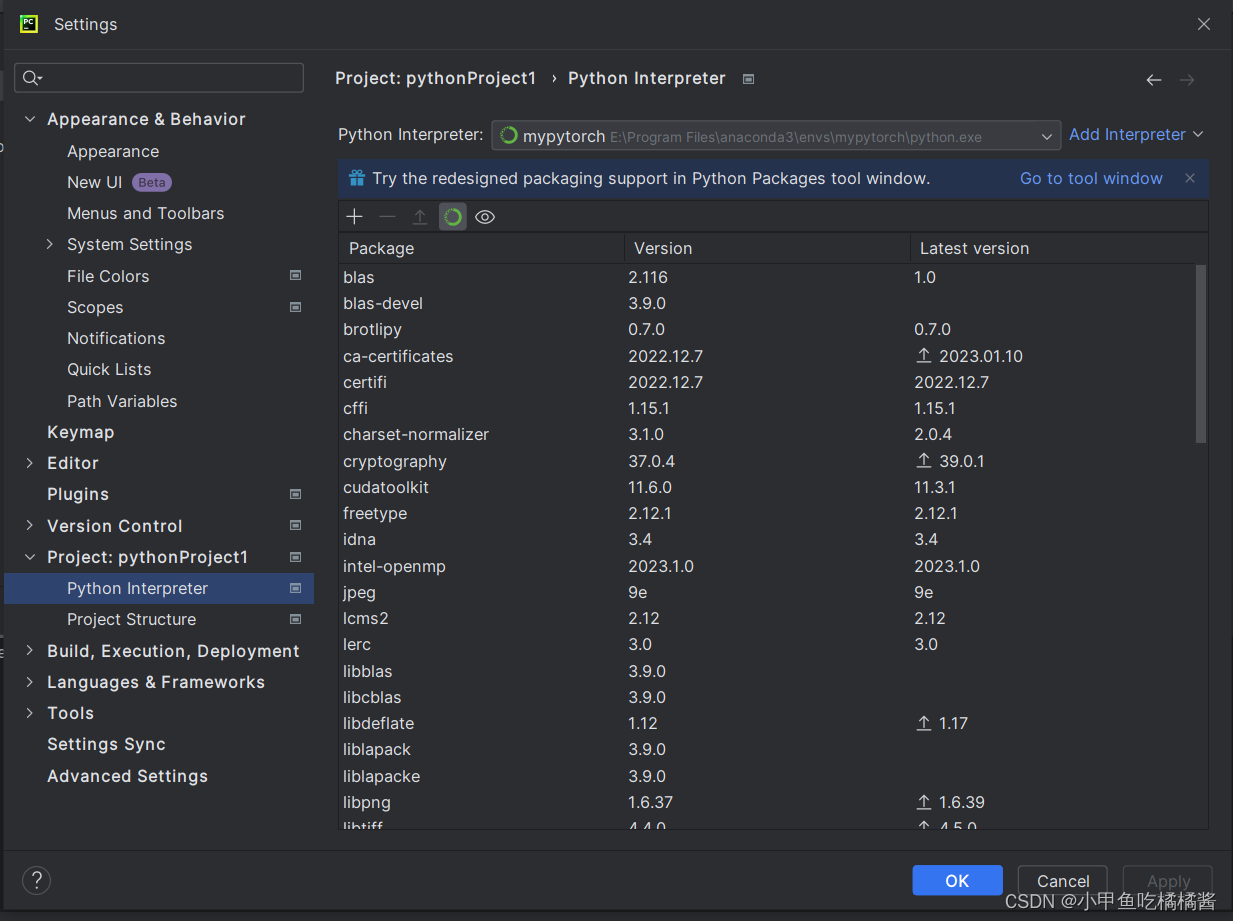Dismiss the packaging support banner
Image resolution: width=1233 pixels, height=921 pixels.
pyautogui.click(x=1190, y=178)
